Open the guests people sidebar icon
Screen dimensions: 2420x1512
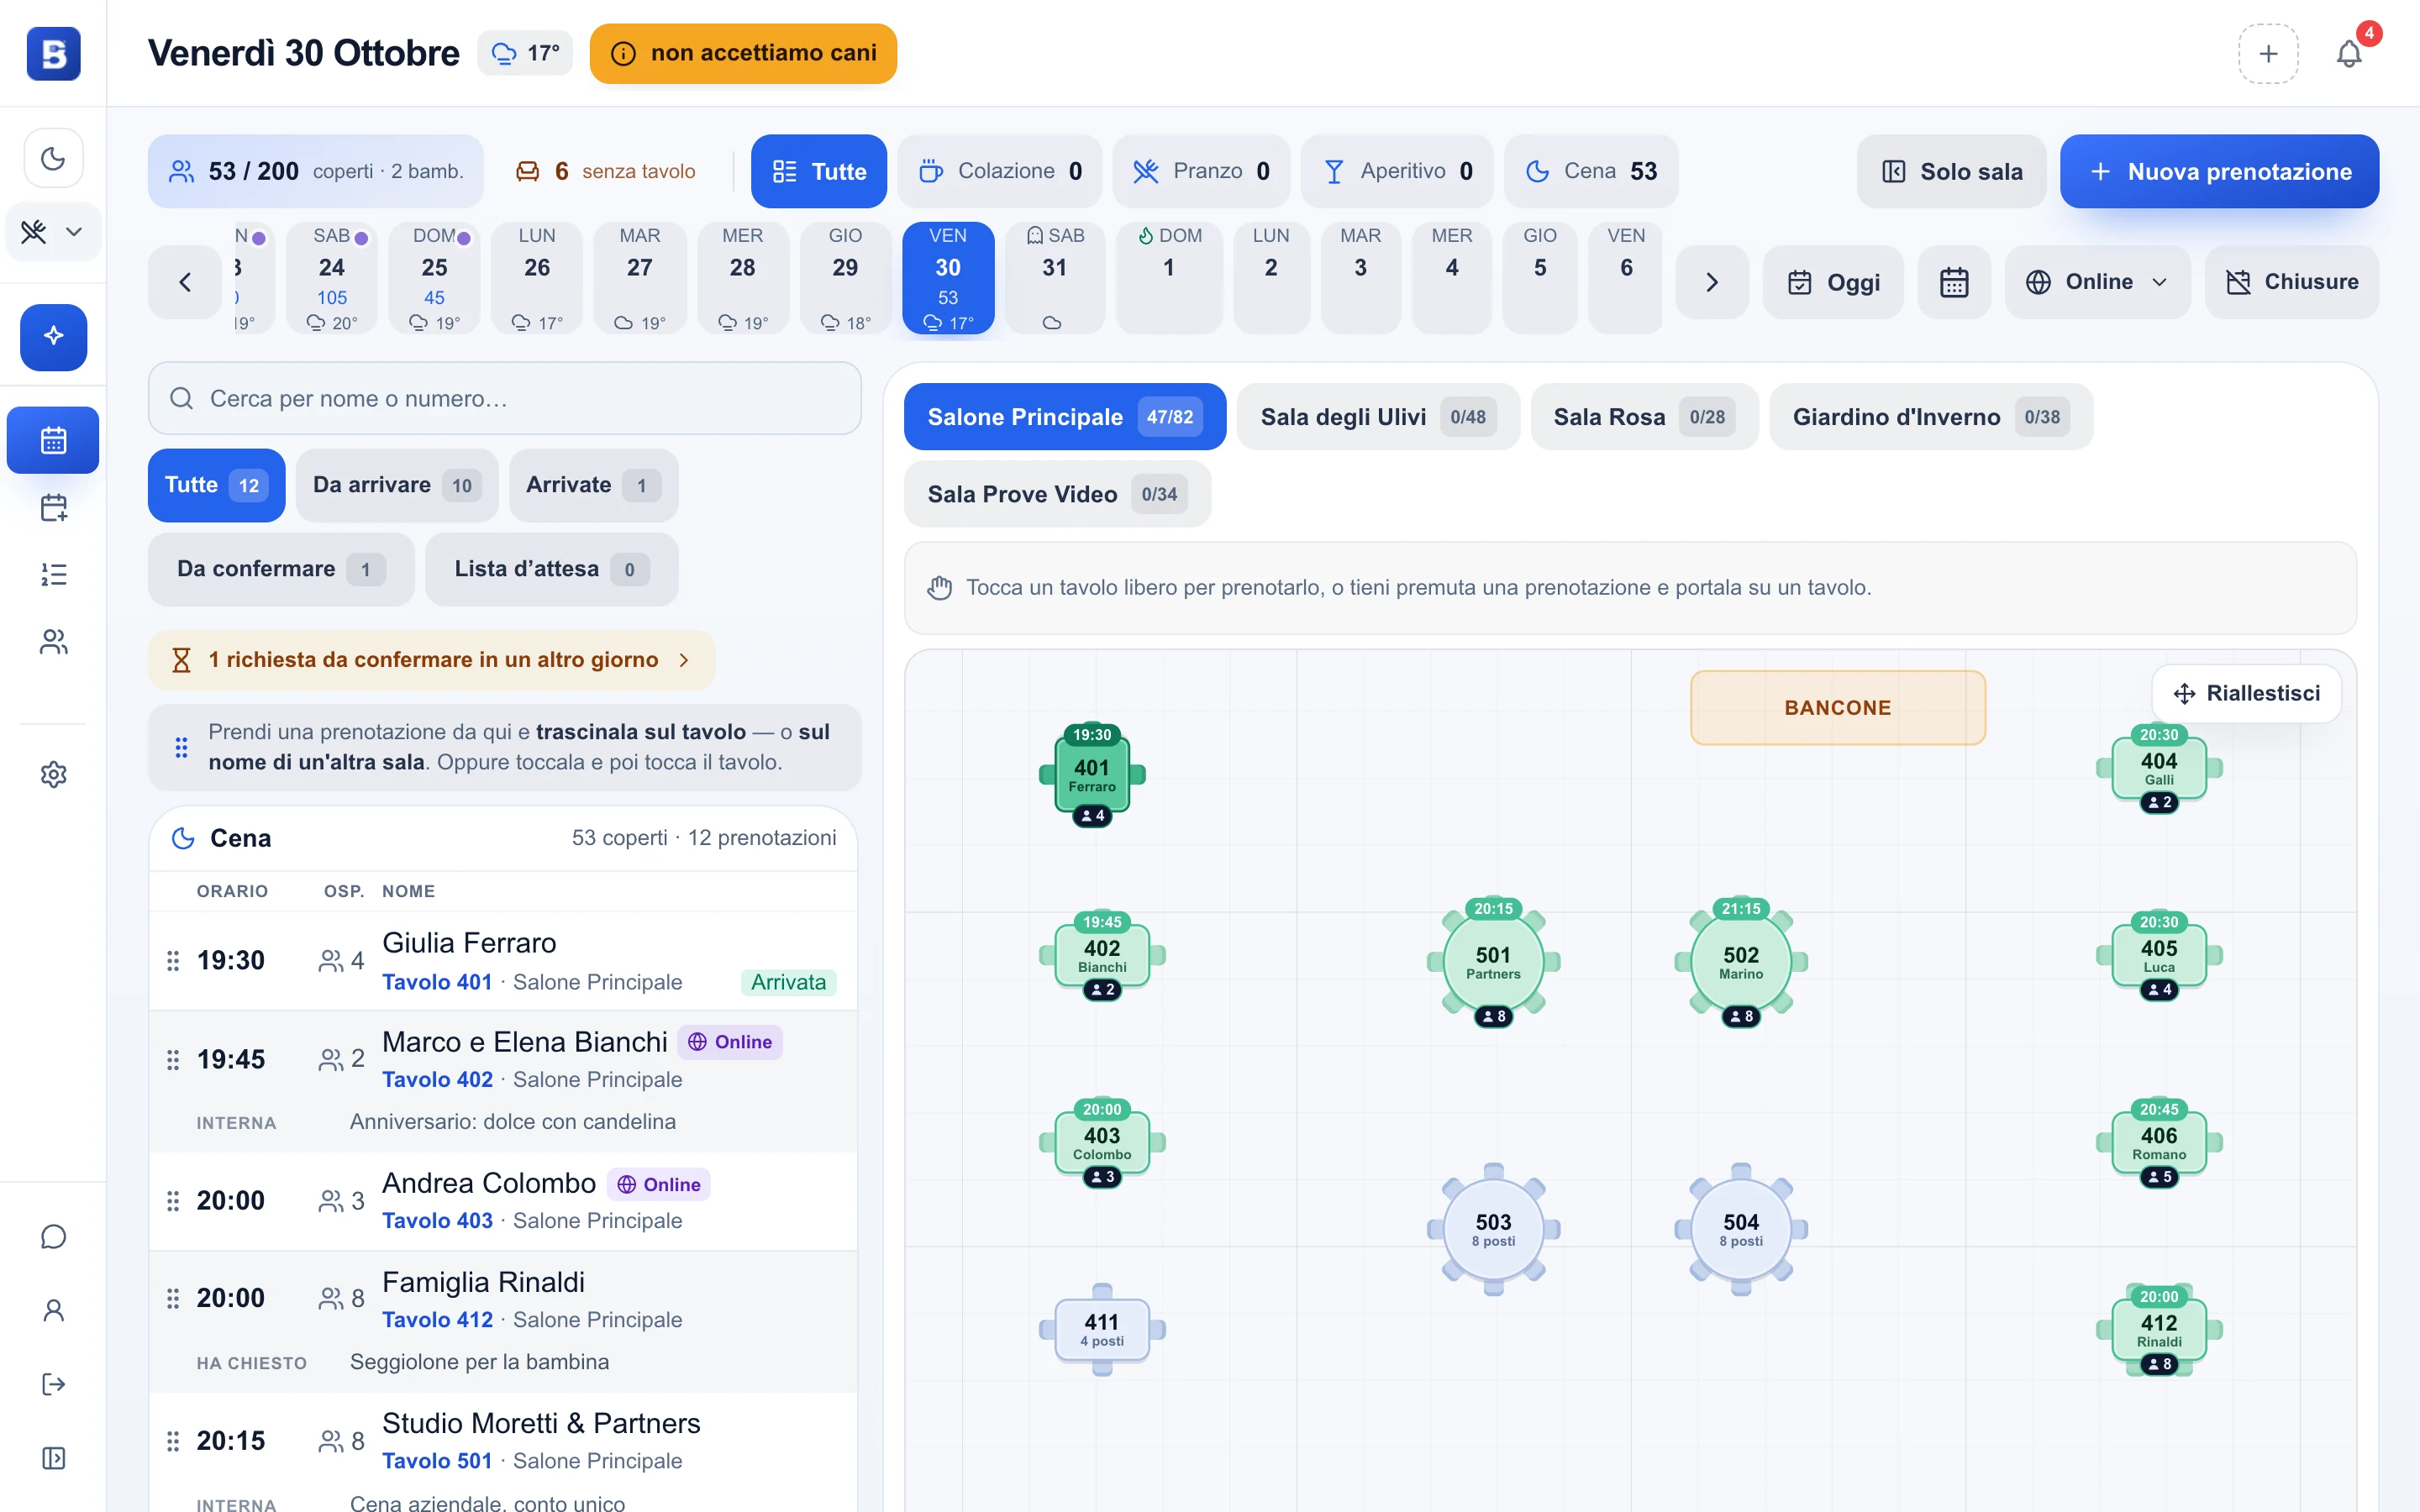[x=53, y=641]
